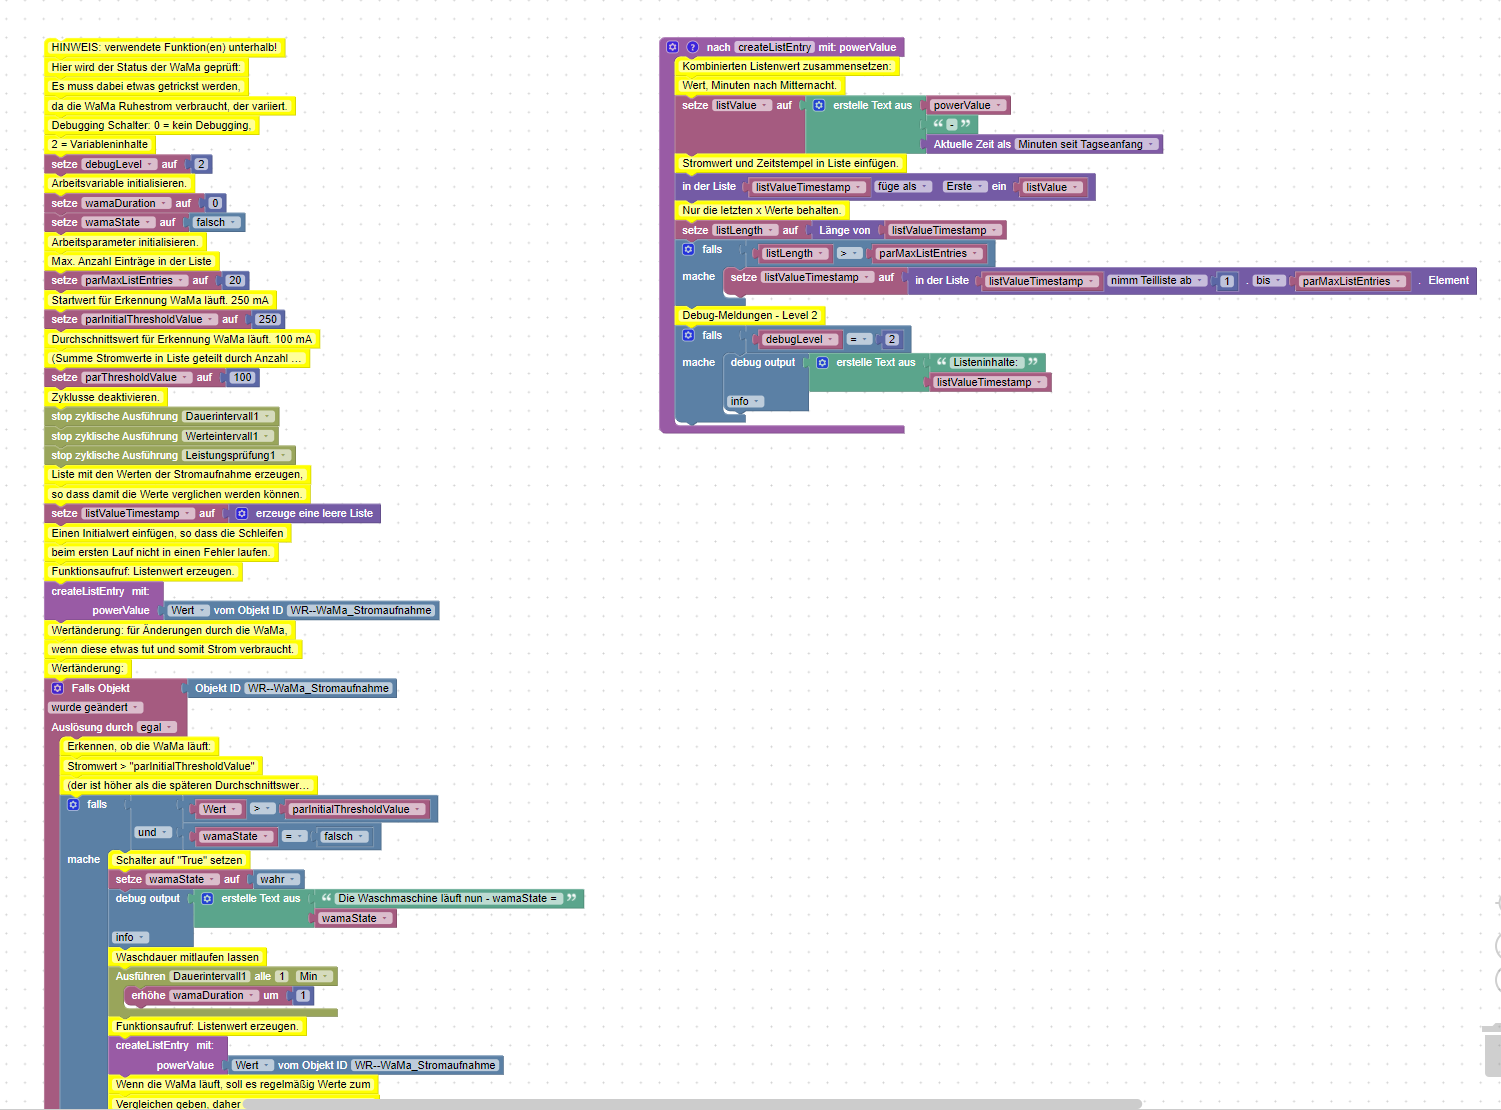
Task: Open powerValue variable dropdown in erstelle Text aus
Action: [x=967, y=105]
